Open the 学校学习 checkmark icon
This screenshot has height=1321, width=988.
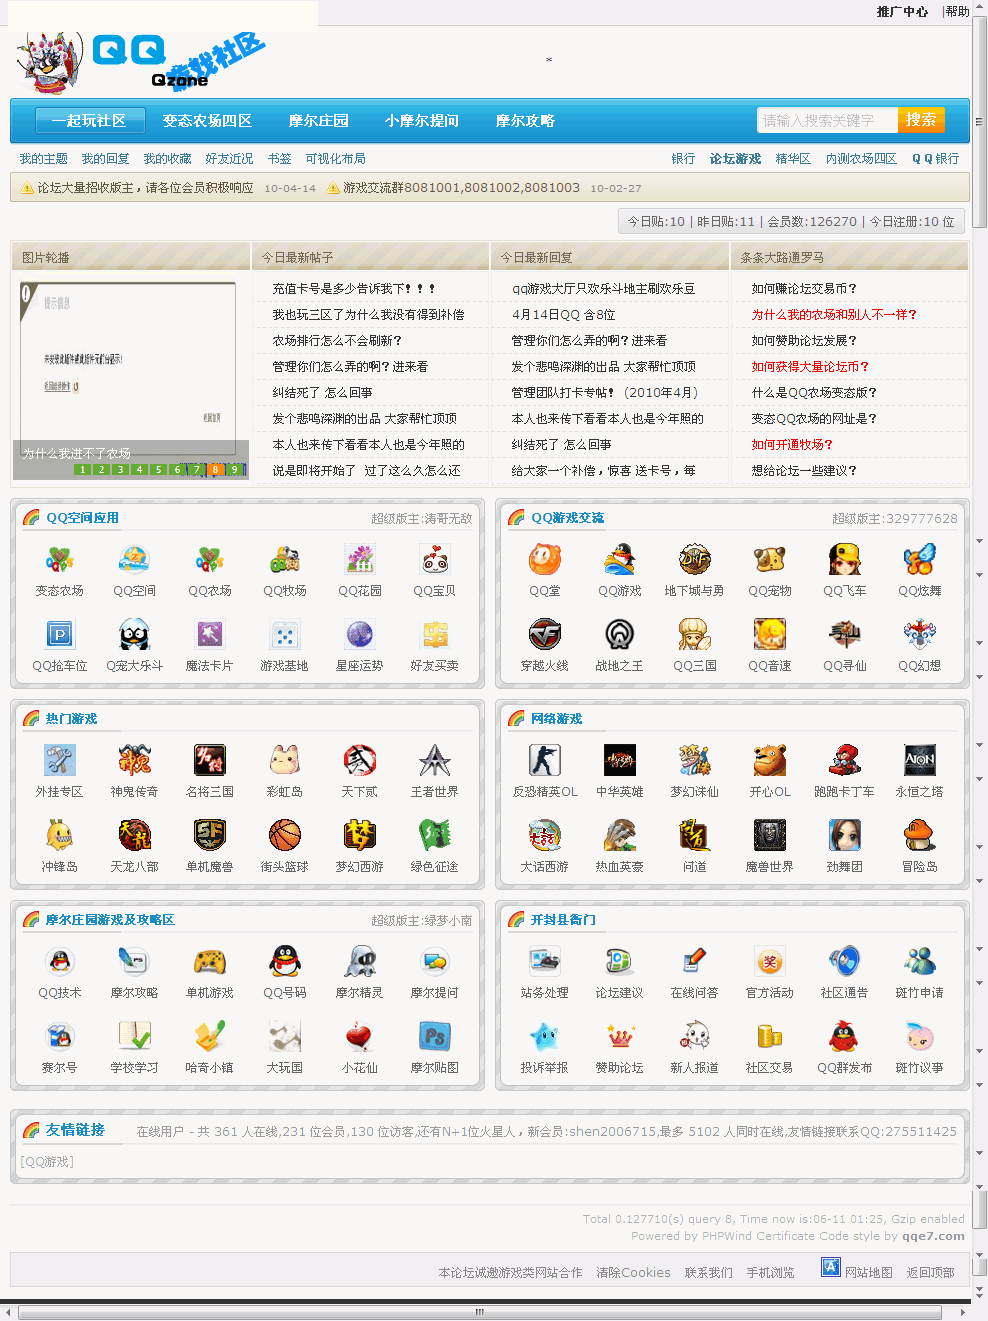(134, 1037)
